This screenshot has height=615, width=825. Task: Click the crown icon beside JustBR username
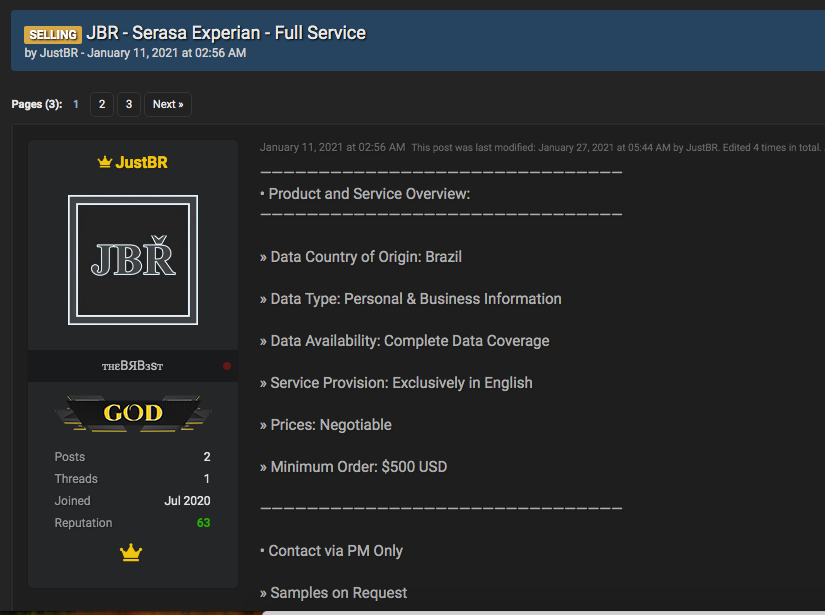tap(104, 162)
